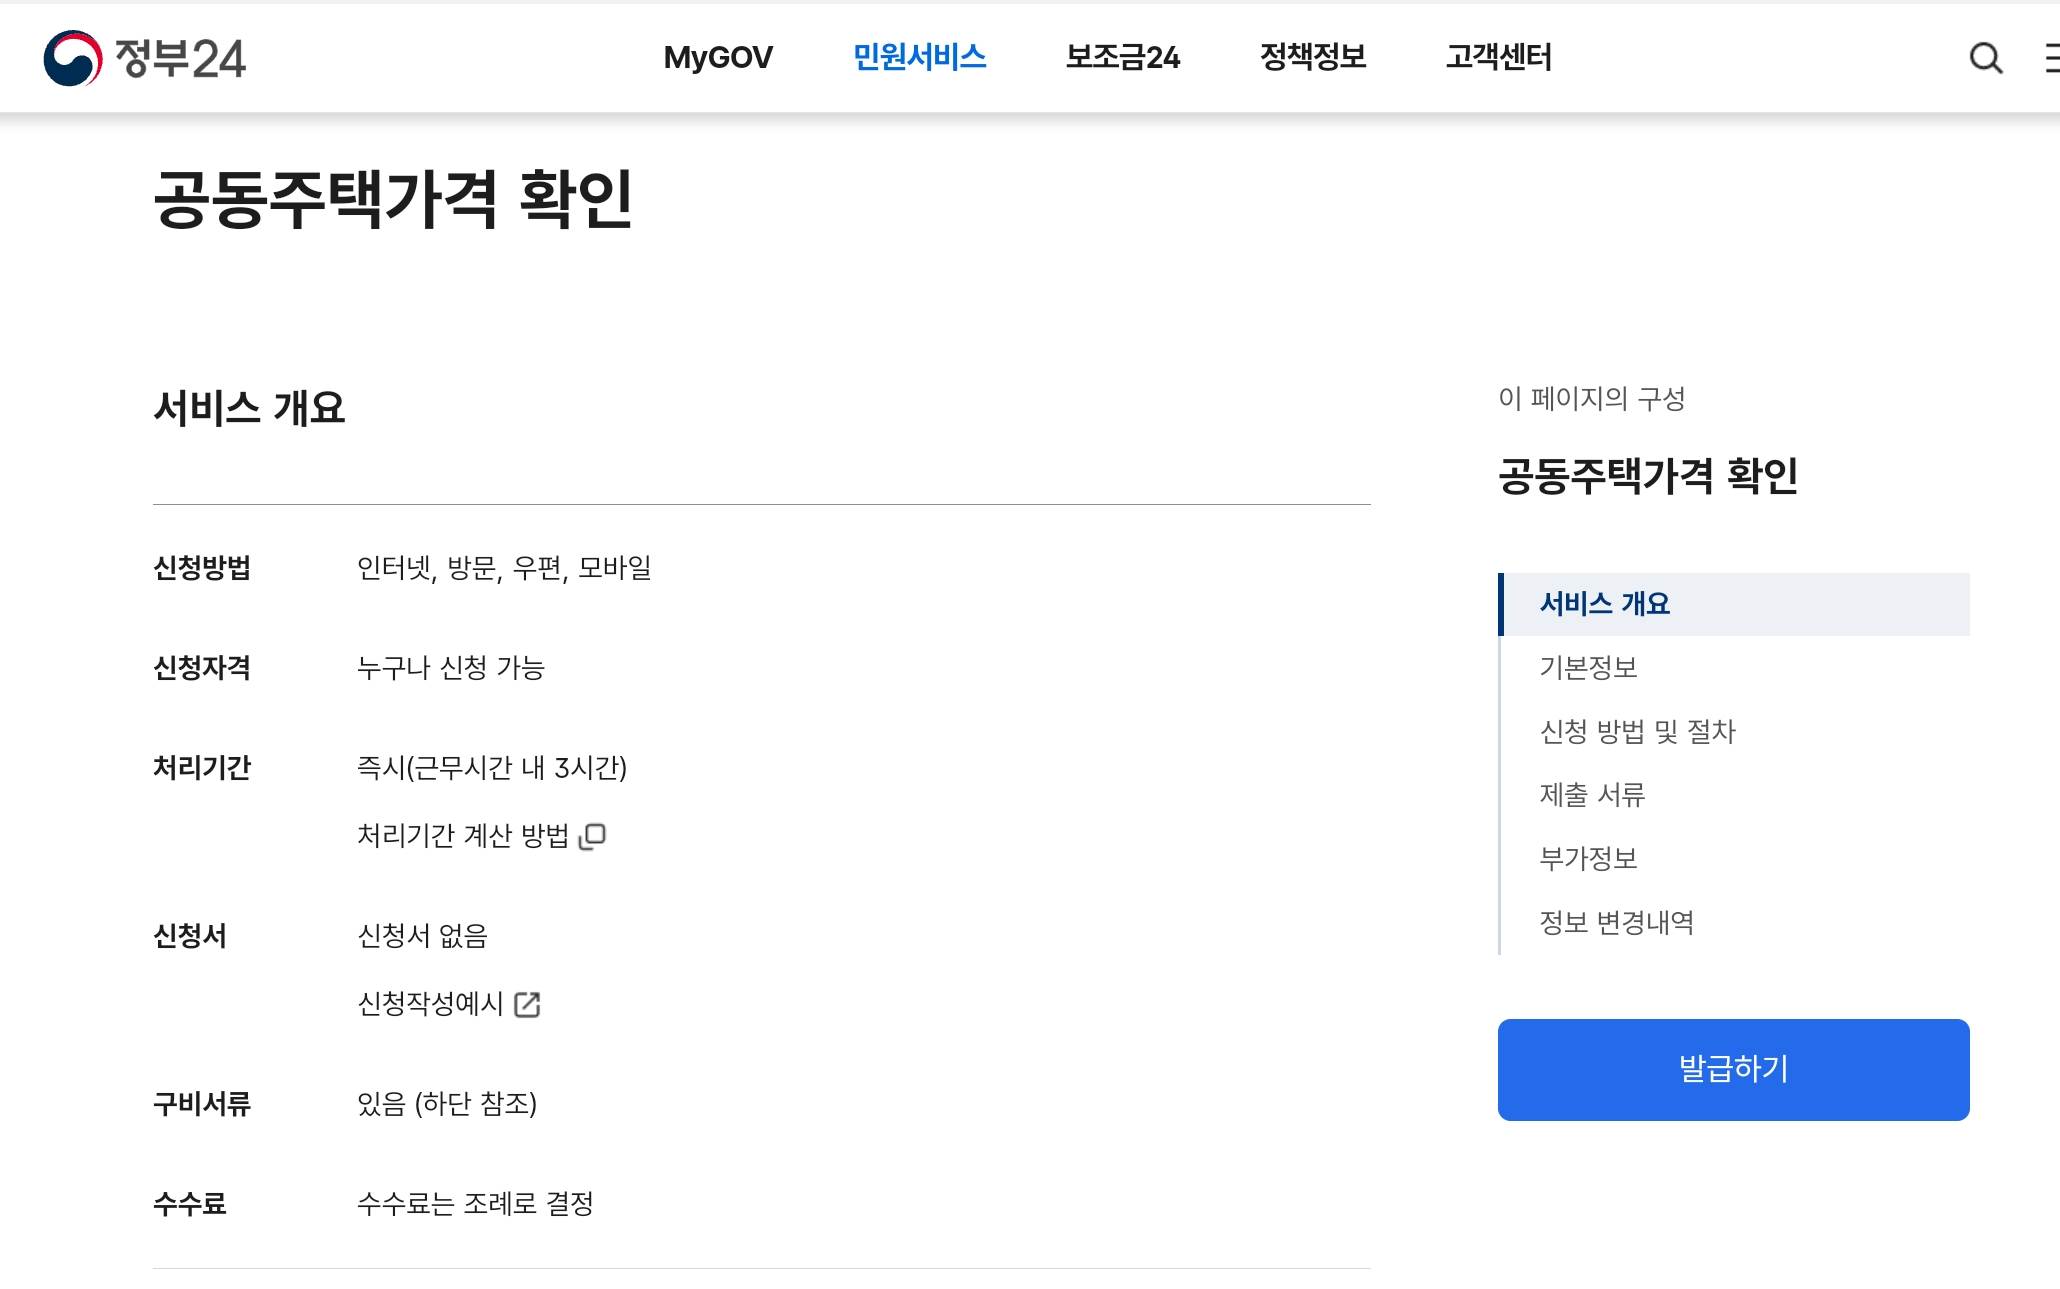The width and height of the screenshot is (2060, 1289).
Task: Open the MyGOV menu
Action: [x=718, y=58]
